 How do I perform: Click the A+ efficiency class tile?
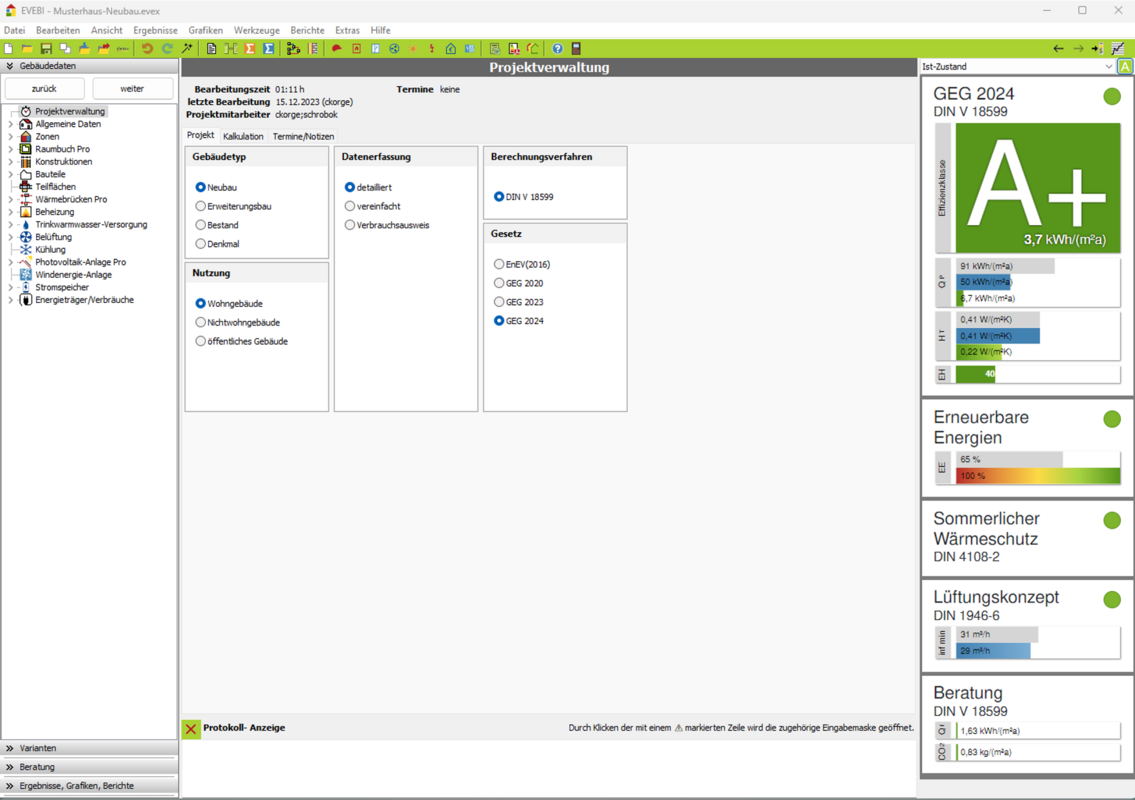point(1037,188)
